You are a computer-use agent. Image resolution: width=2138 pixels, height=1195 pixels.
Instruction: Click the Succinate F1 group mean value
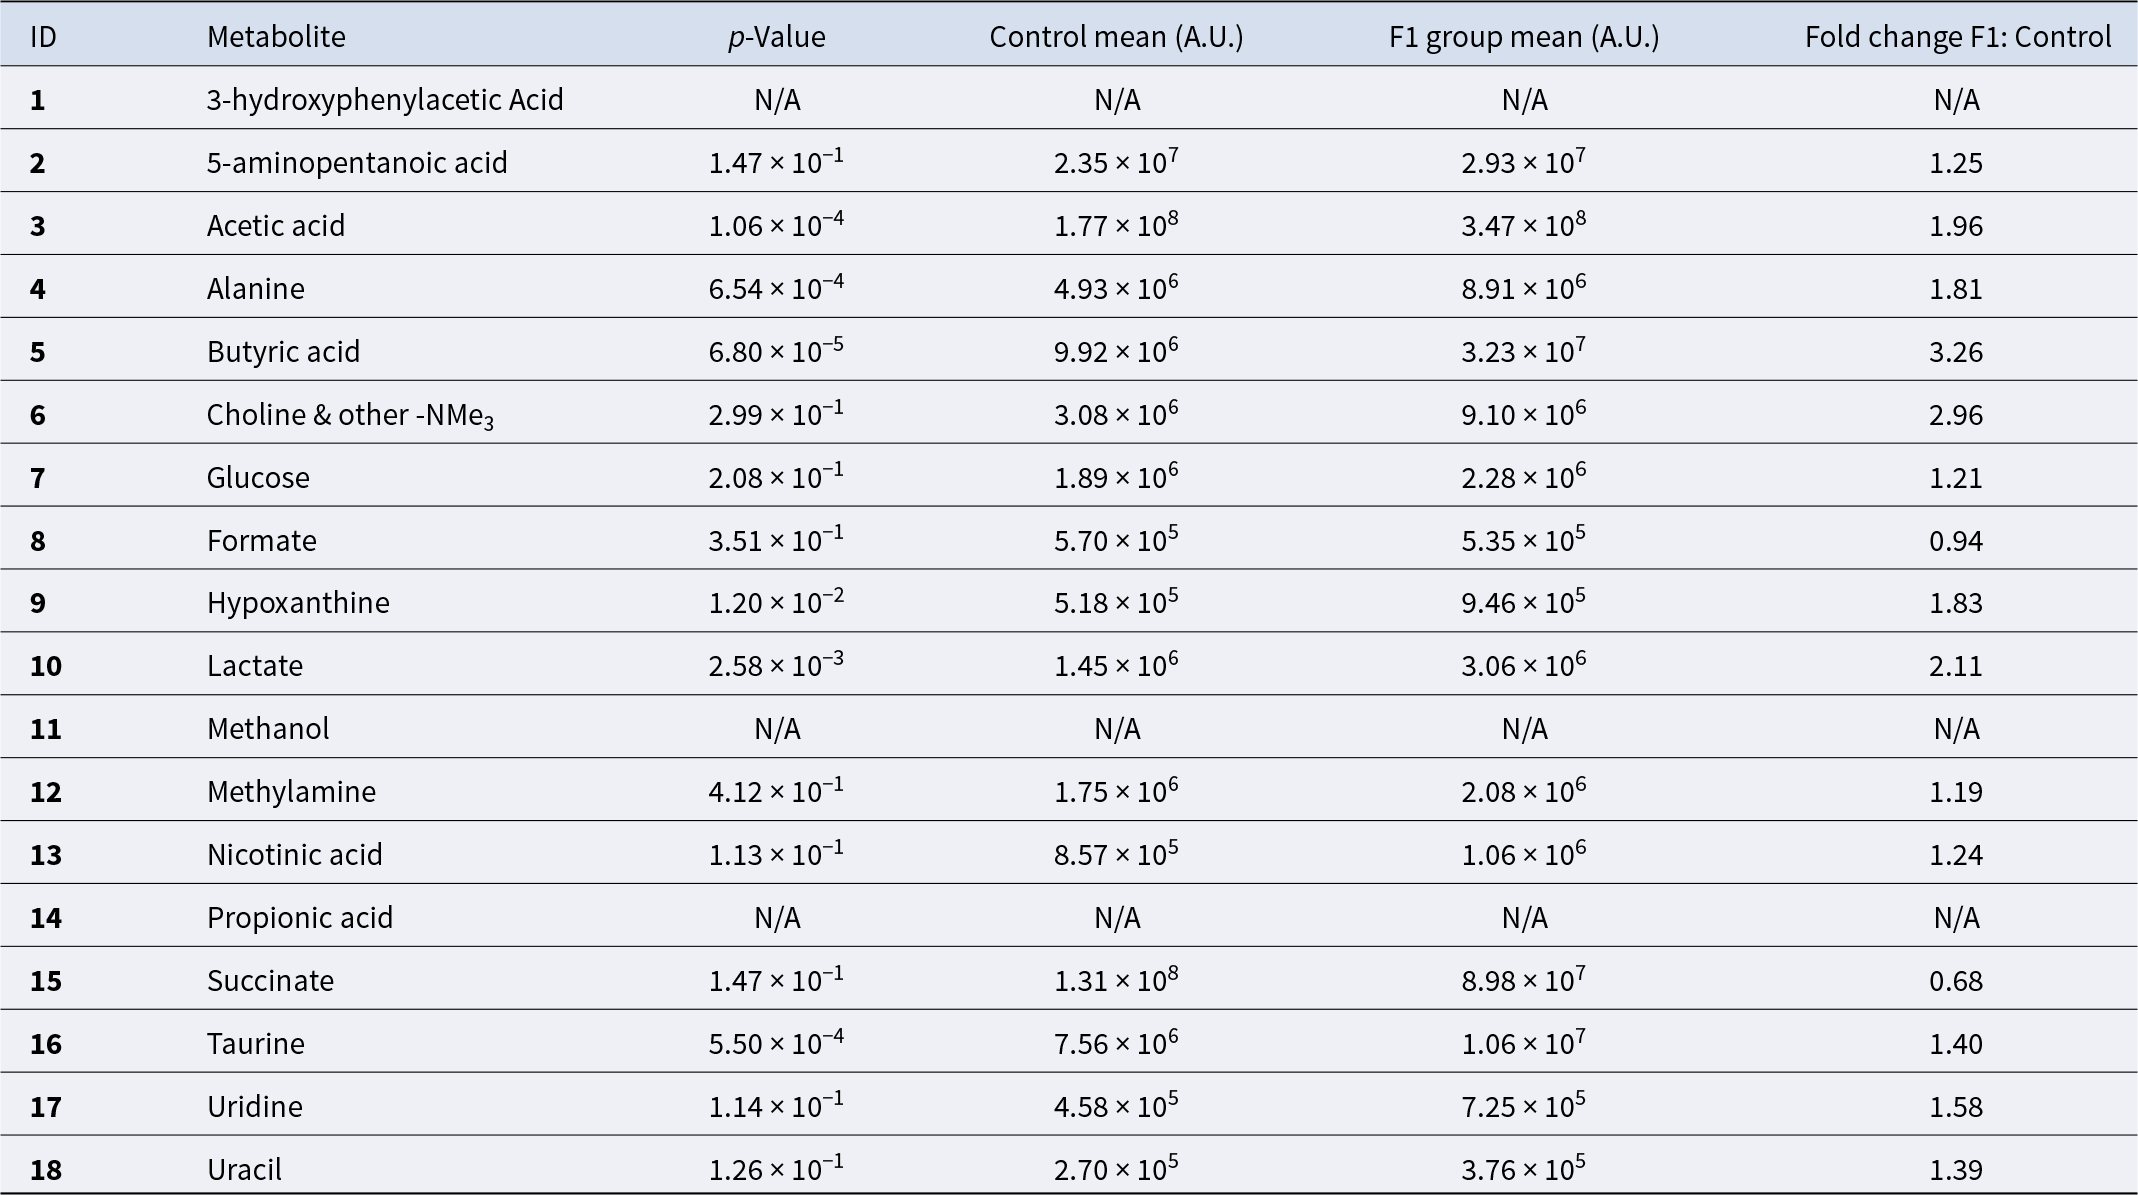[1523, 981]
